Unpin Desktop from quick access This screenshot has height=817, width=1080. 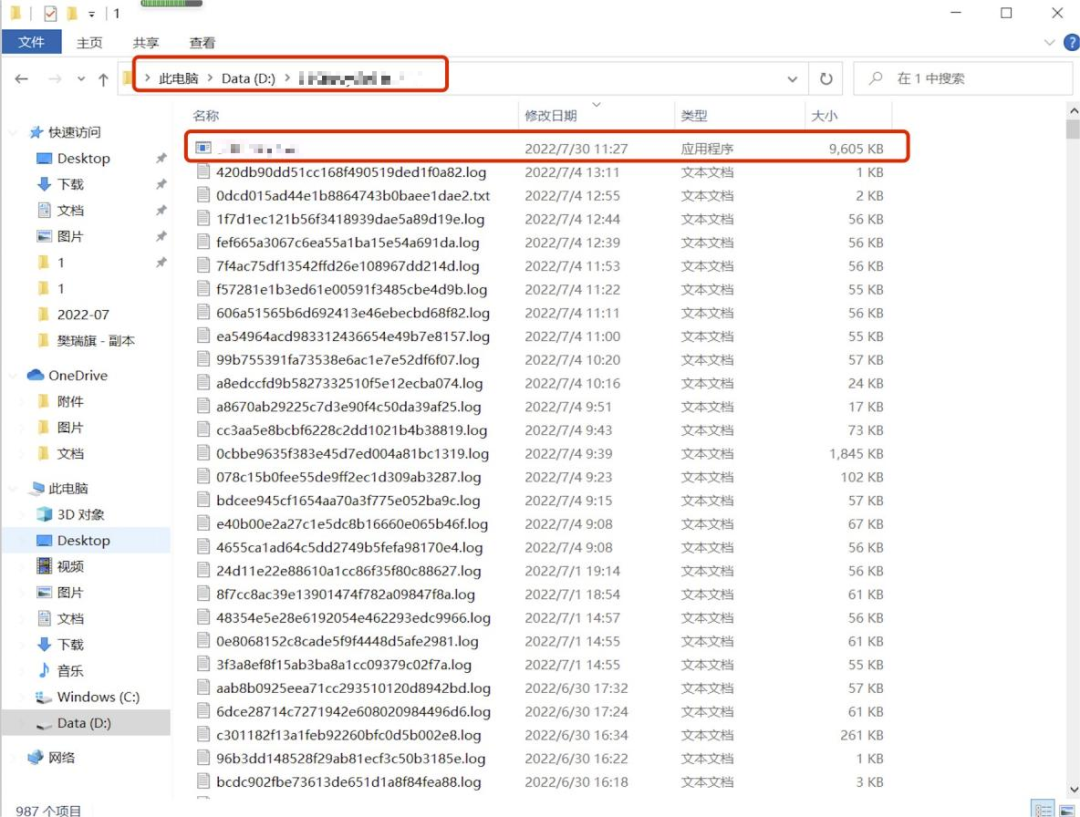tap(161, 158)
